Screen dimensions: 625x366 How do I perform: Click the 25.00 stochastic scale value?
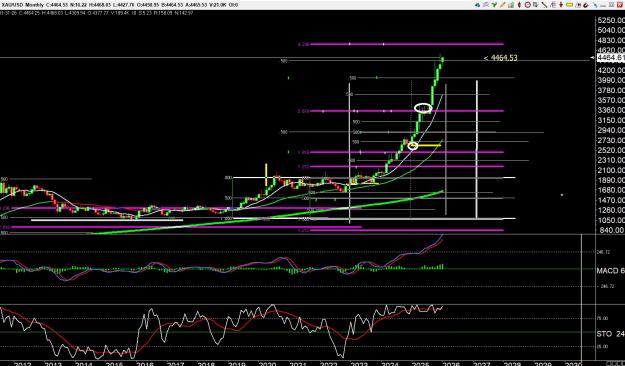point(602,347)
